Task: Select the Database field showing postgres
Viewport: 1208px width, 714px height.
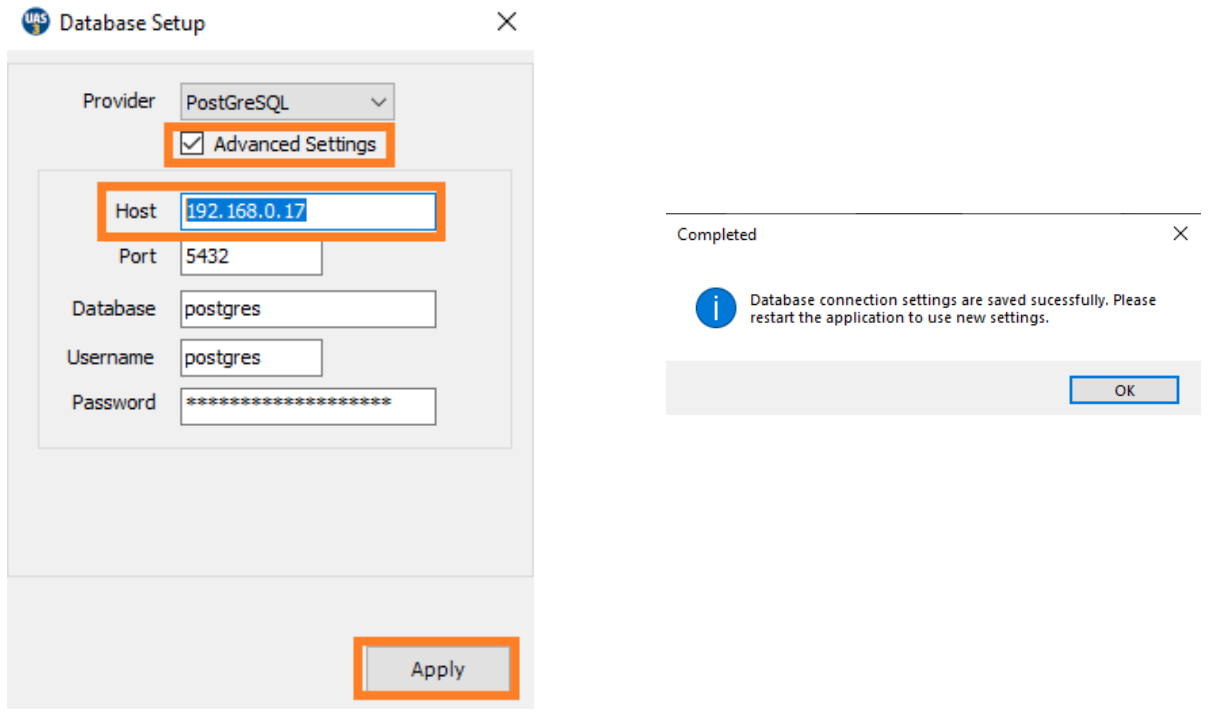Action: click(307, 309)
